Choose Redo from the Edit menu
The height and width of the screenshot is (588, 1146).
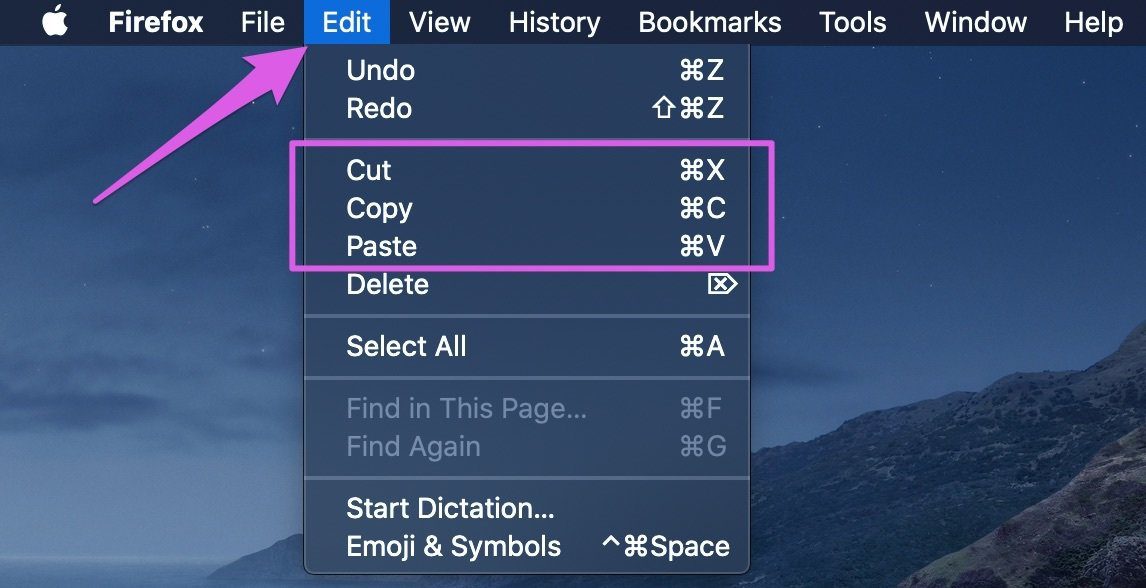click(527, 109)
